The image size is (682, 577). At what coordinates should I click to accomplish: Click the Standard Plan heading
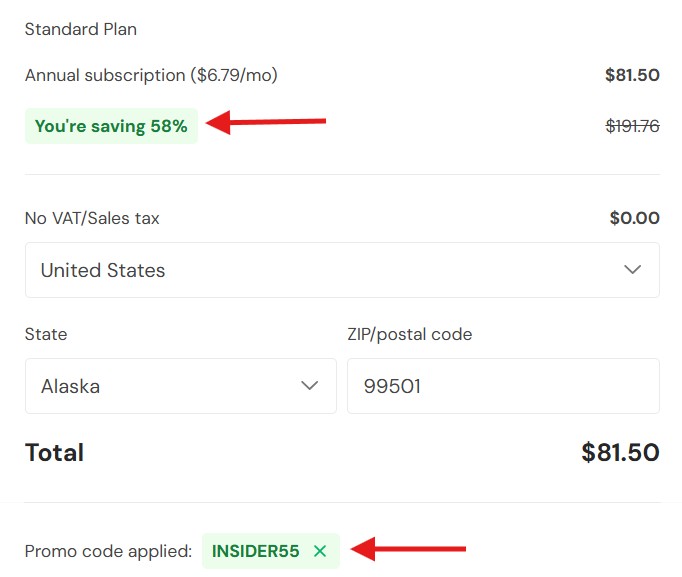pos(81,29)
